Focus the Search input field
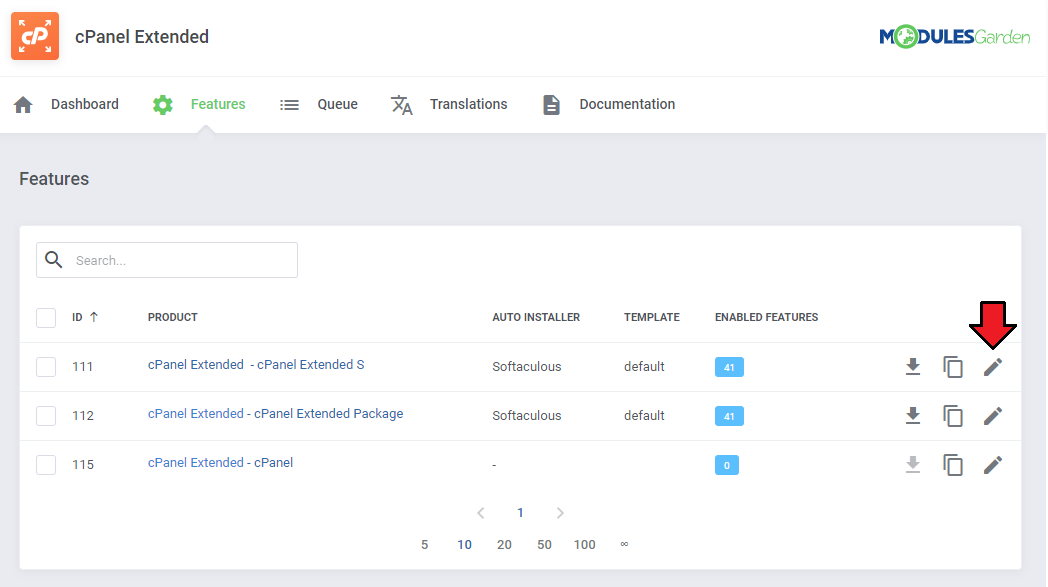The height and width of the screenshot is (587, 1048). coord(167,260)
